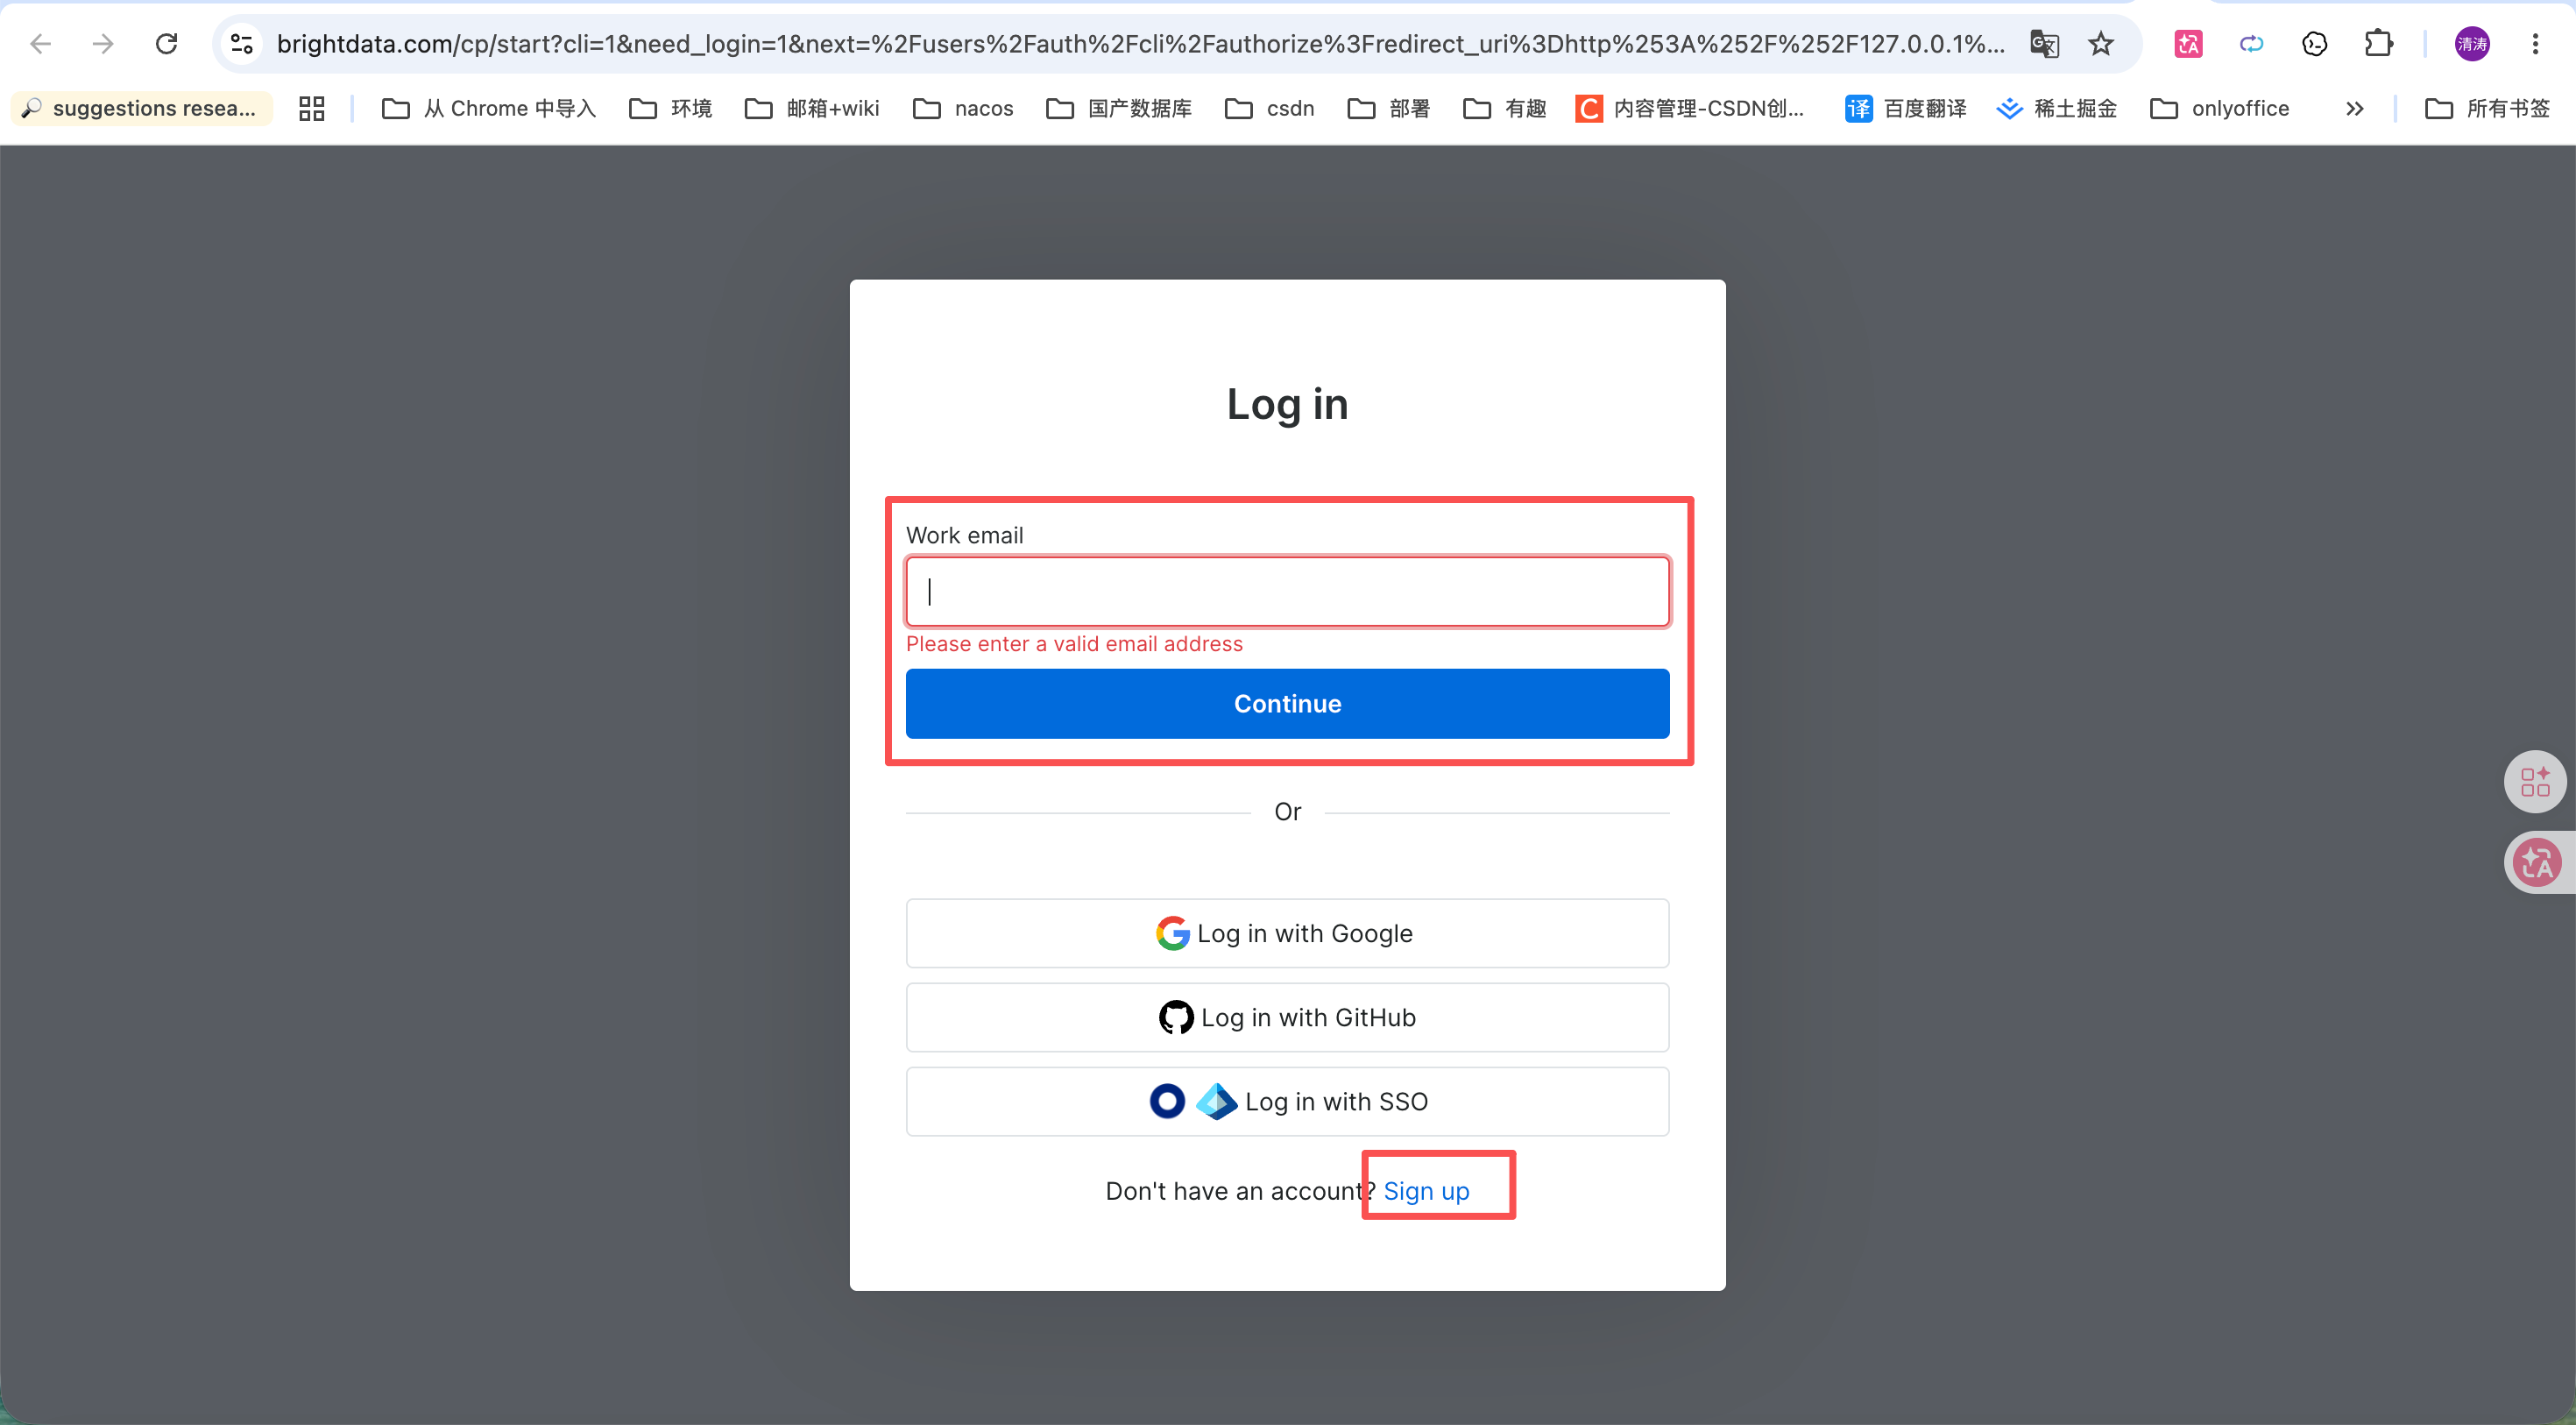
Task: Reload the current page
Action: (x=167, y=44)
